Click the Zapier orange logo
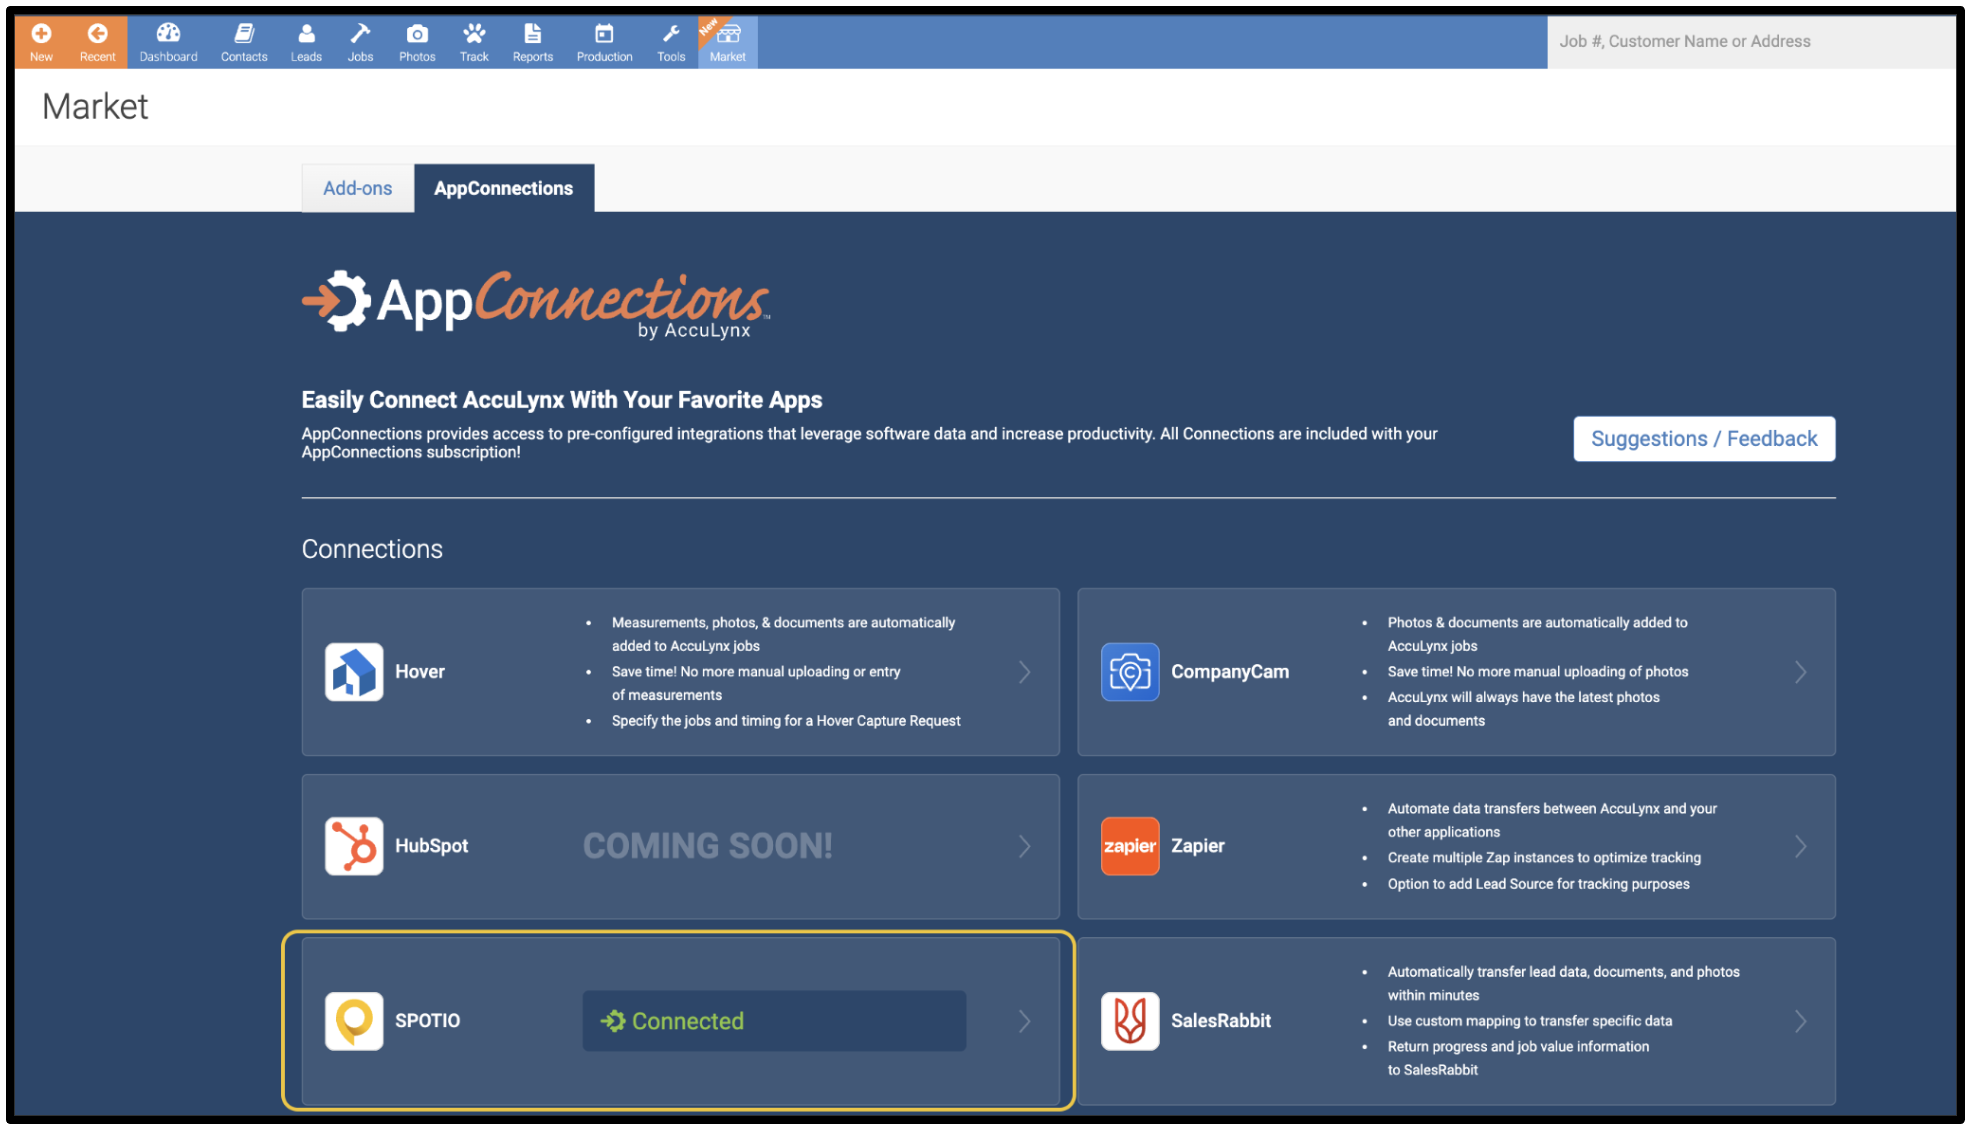Screen dimensions: 1984x1136 1132,848
